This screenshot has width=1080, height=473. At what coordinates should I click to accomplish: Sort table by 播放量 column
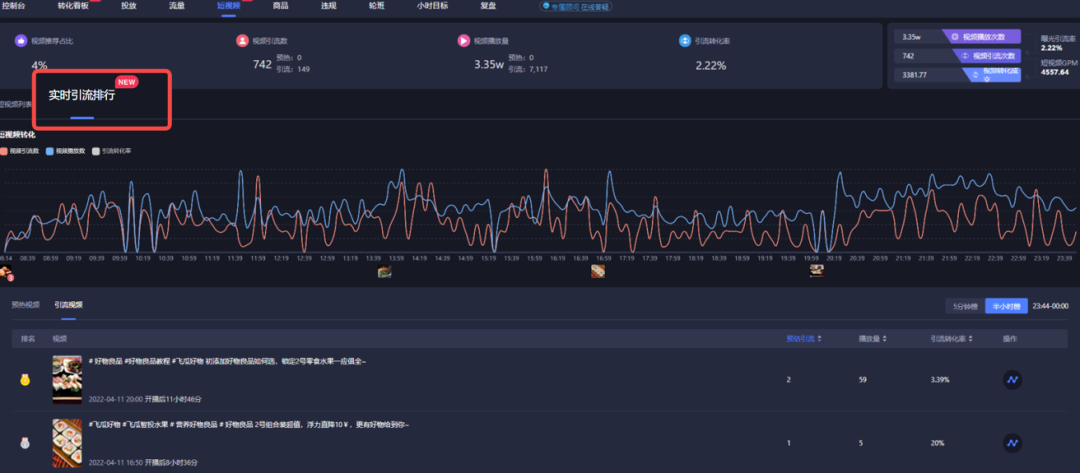pyautogui.click(x=871, y=339)
